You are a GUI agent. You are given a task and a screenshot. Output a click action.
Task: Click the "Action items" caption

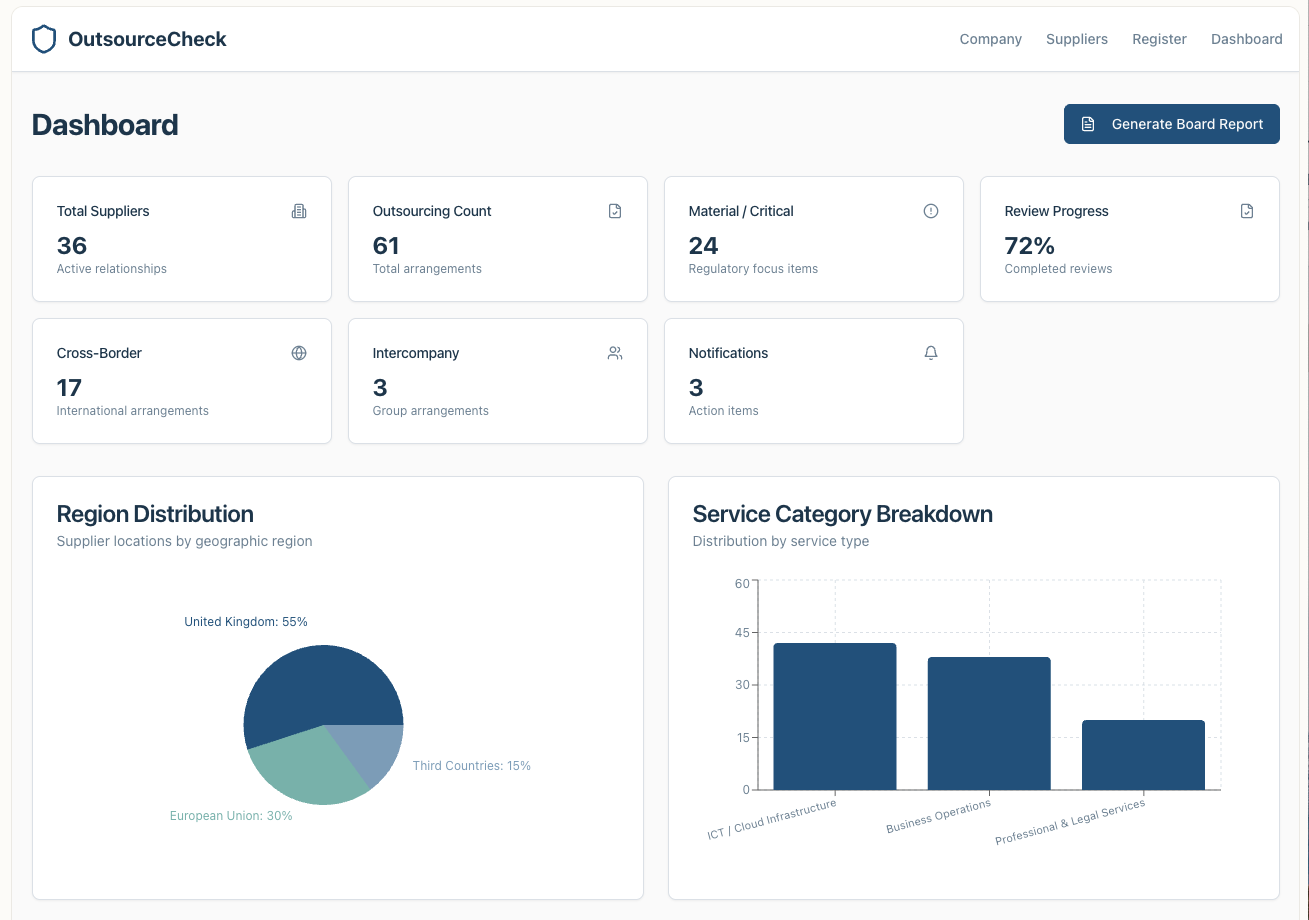click(724, 411)
